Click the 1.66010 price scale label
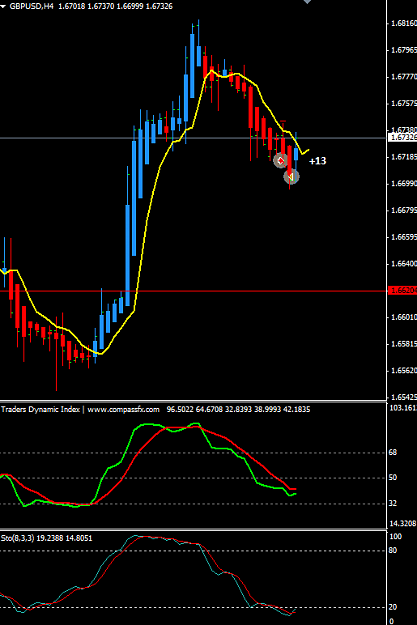 click(x=404, y=317)
